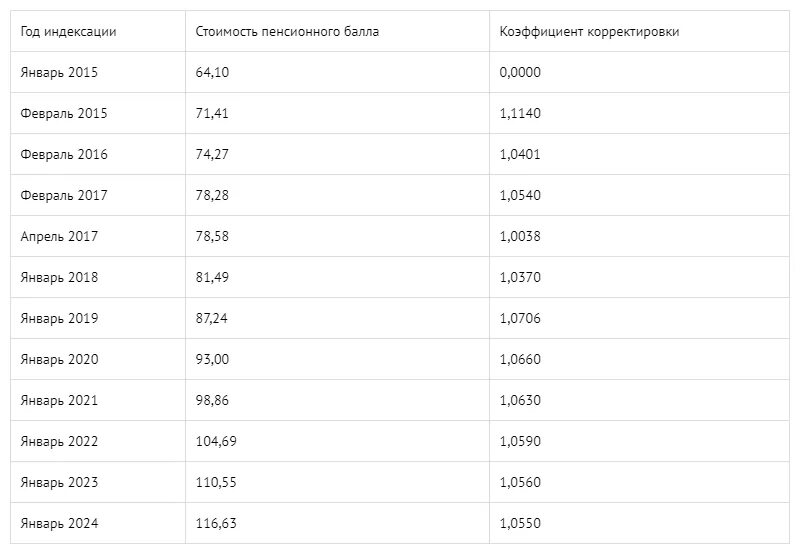Click the "Год индексации" column header
Screen dimensions: 802x560
pyautogui.click(x=69, y=31)
